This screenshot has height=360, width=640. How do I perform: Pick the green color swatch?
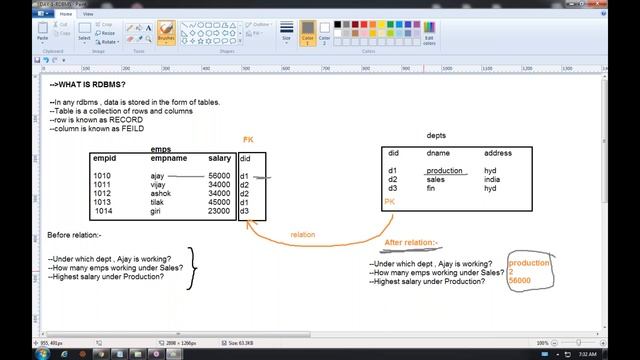coord(390,24)
